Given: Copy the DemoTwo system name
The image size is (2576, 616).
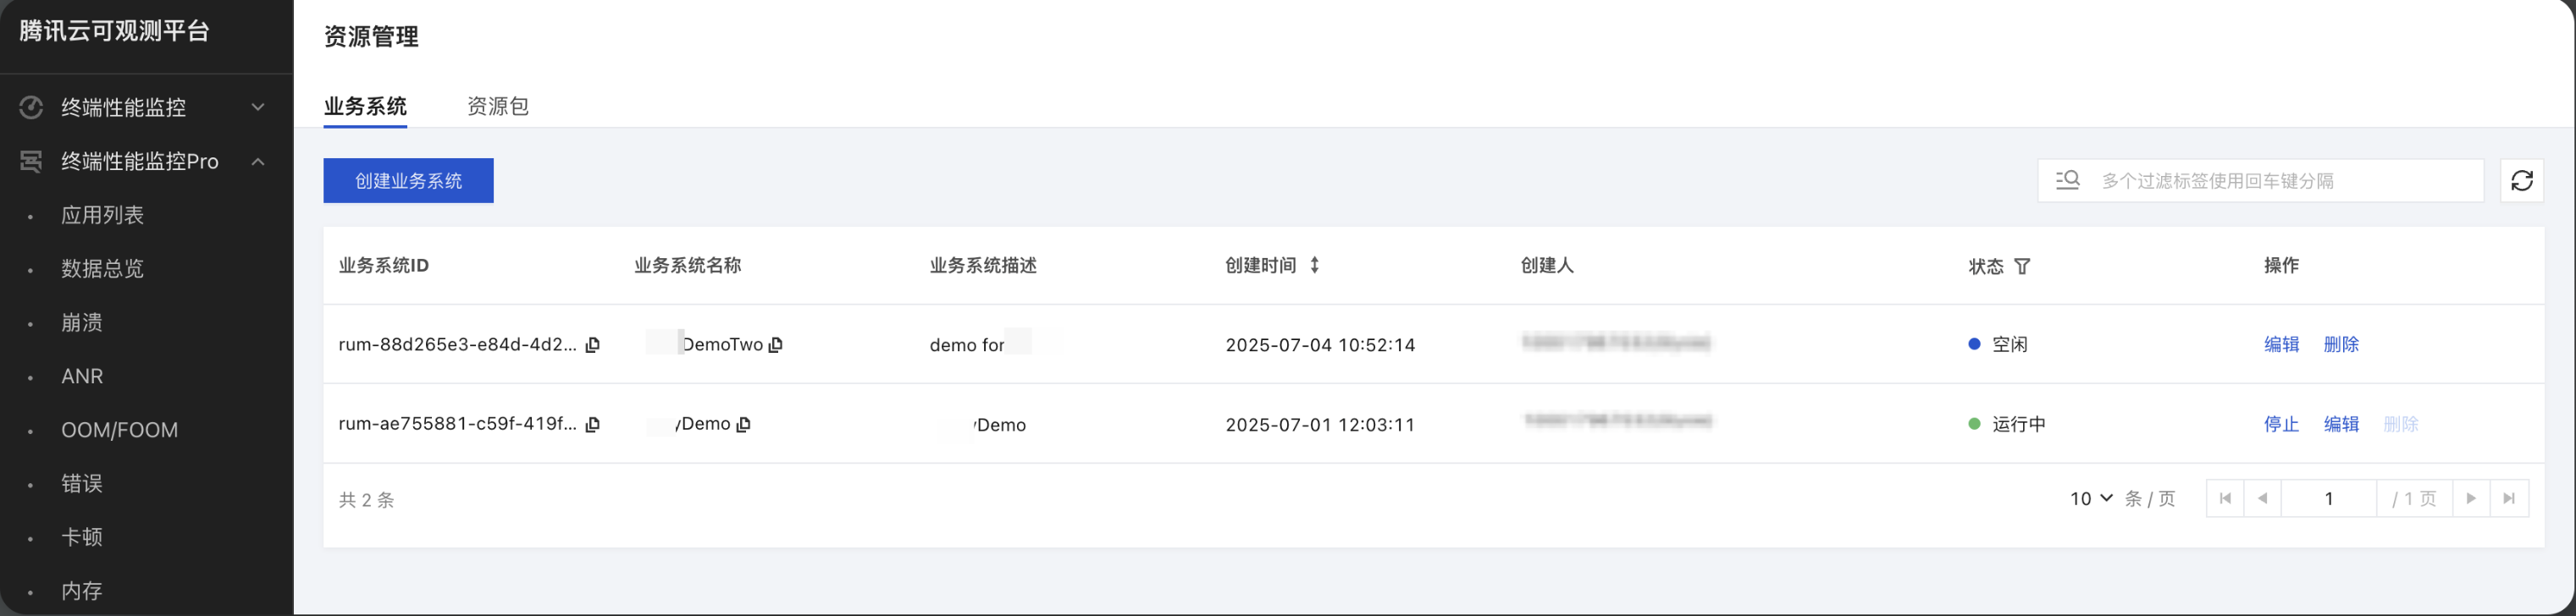Looking at the screenshot, I should pyautogui.click(x=776, y=345).
